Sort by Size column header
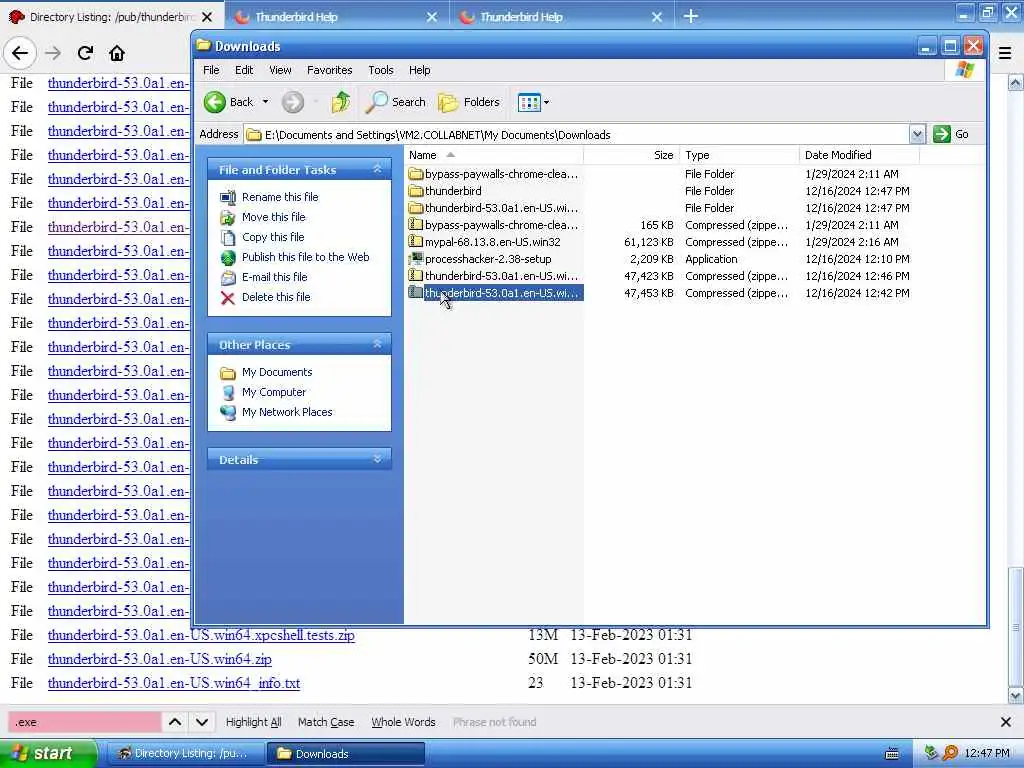This screenshot has height=768, width=1024. tap(632, 155)
